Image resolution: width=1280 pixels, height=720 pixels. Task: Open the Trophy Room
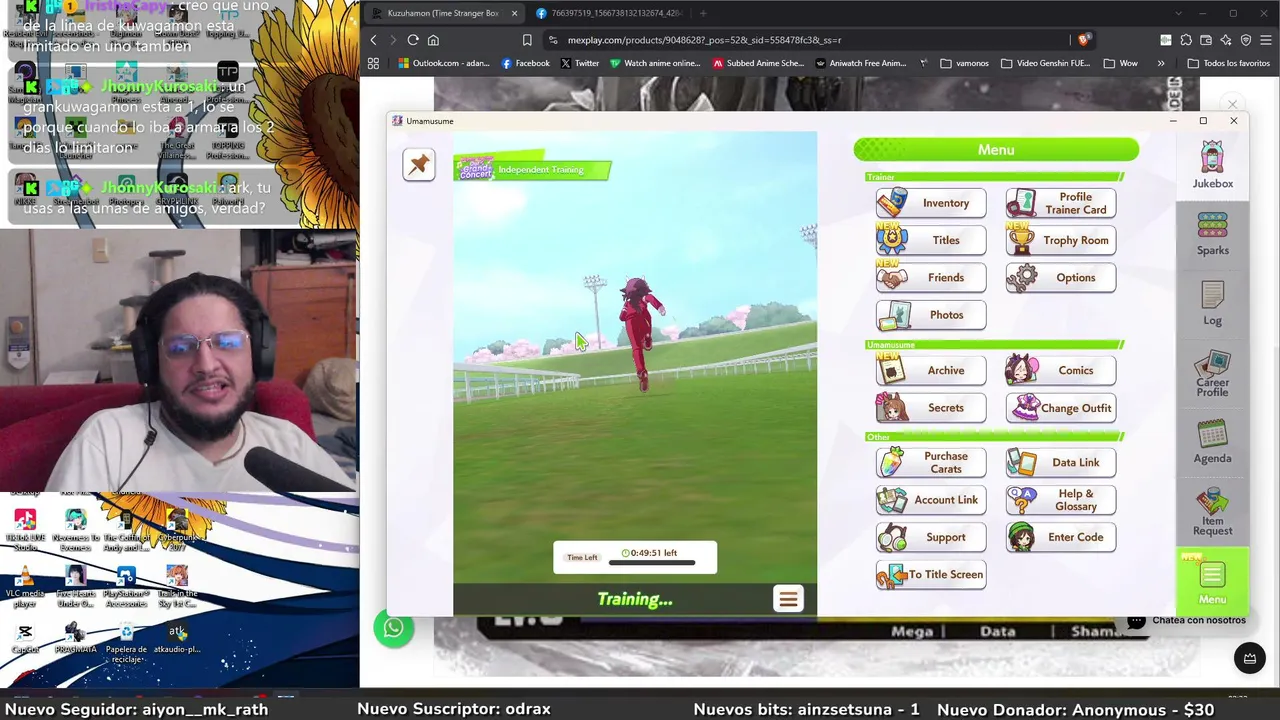(1061, 240)
